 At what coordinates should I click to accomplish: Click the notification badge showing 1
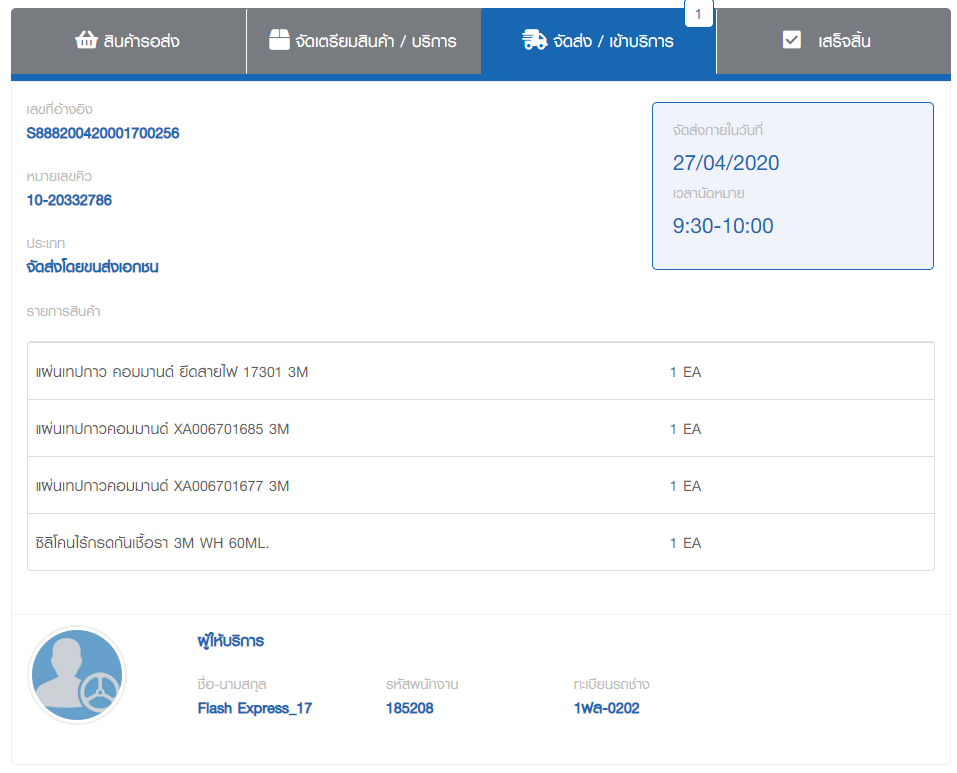tap(699, 14)
